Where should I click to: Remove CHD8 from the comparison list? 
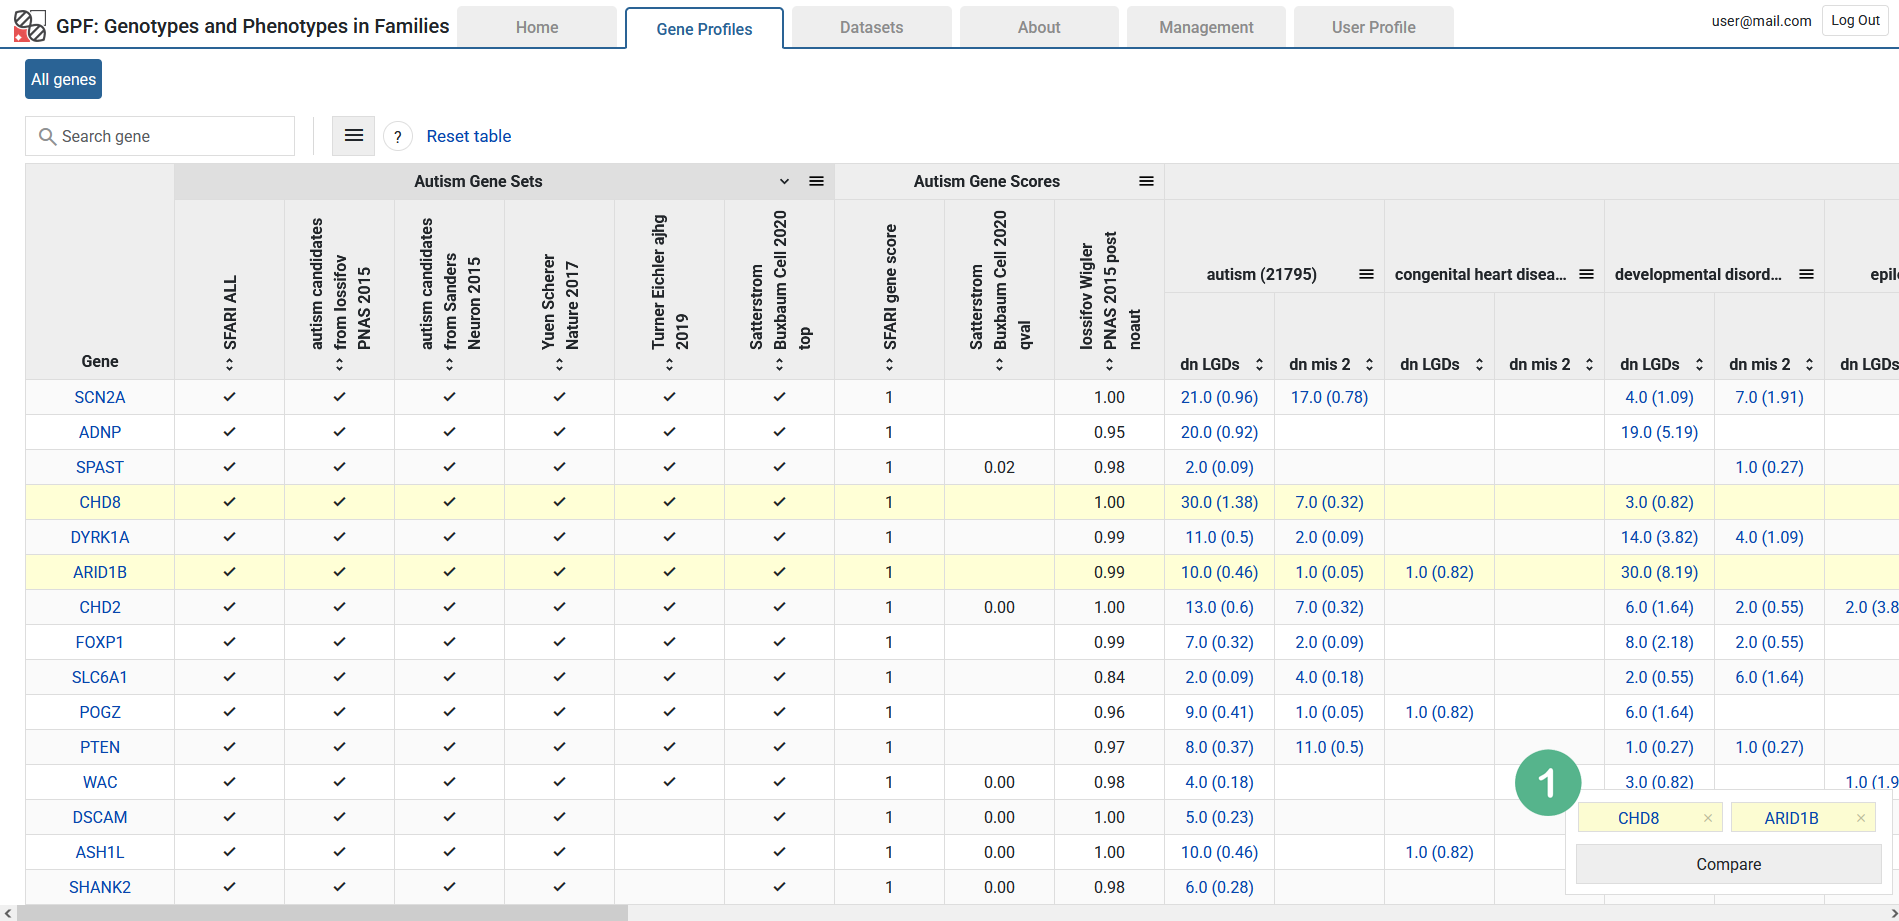click(x=1708, y=818)
